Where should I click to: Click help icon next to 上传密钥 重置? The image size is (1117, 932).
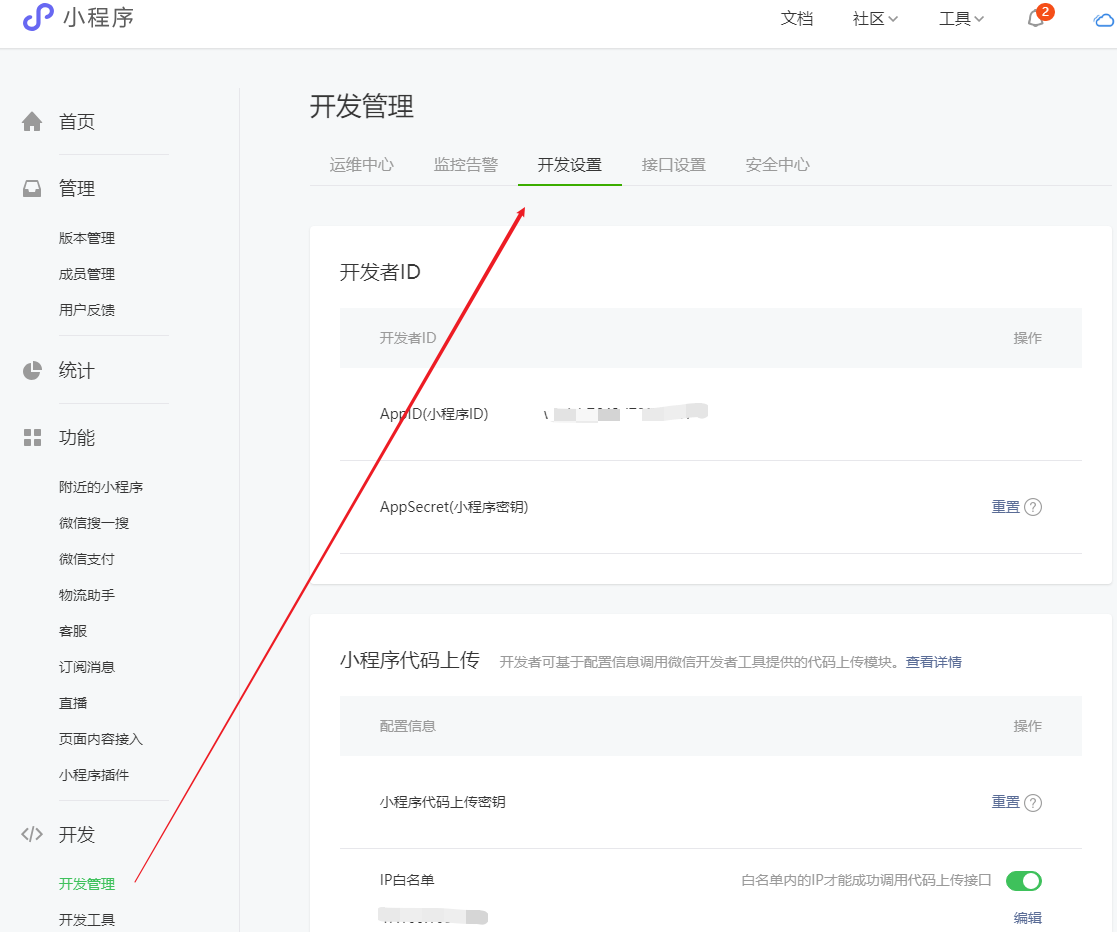point(1033,802)
